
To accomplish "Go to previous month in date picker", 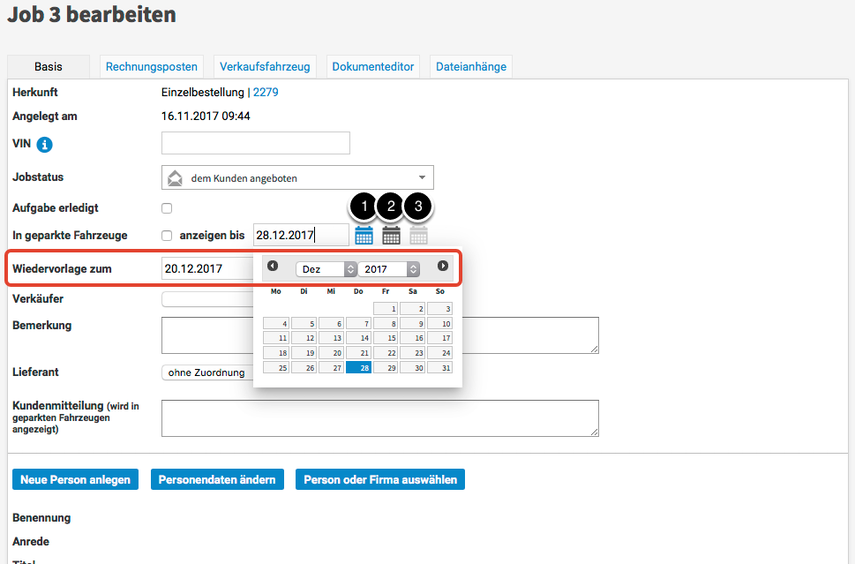I will click(273, 266).
